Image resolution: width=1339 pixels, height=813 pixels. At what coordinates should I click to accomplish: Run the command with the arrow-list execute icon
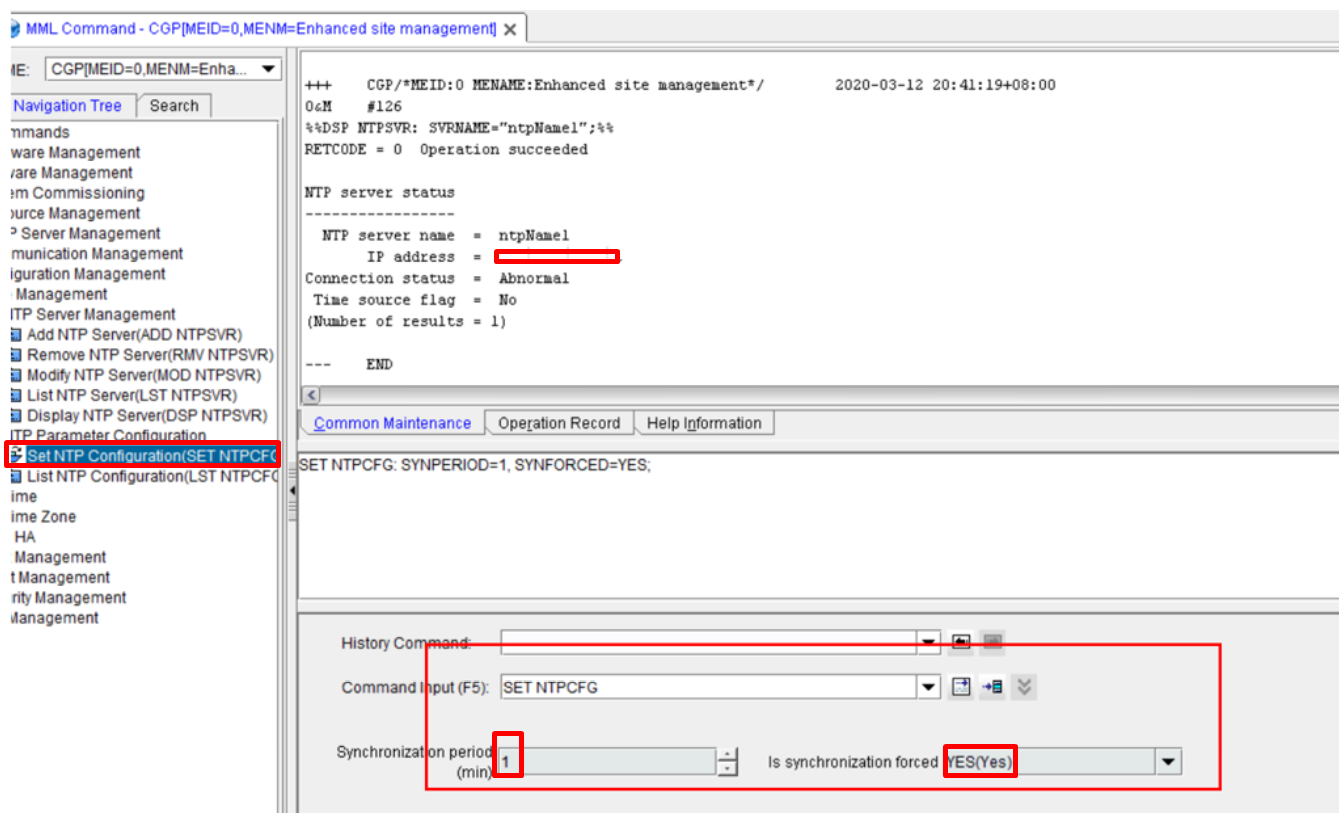(x=992, y=687)
